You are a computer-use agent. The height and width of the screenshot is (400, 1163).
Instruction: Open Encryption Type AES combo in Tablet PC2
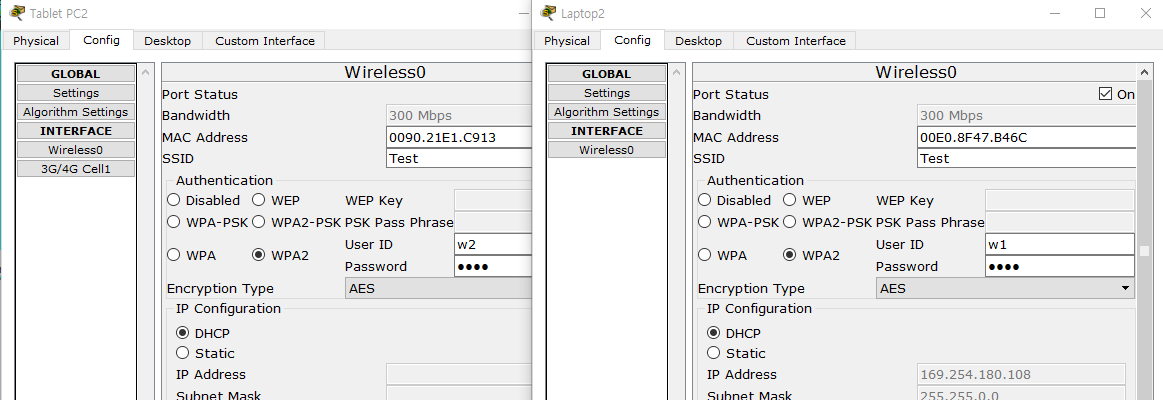point(439,289)
